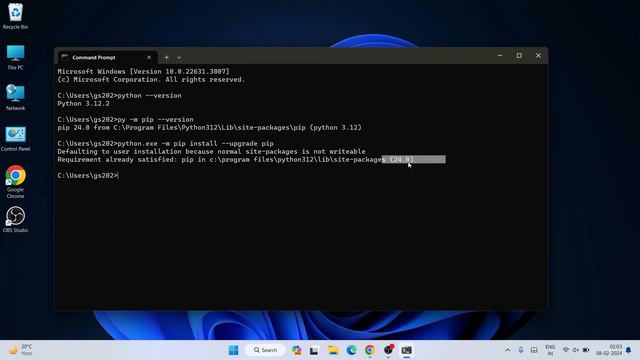640x360 pixels.
Task: Open Wi-Fi network quick settings
Action: coord(566,350)
